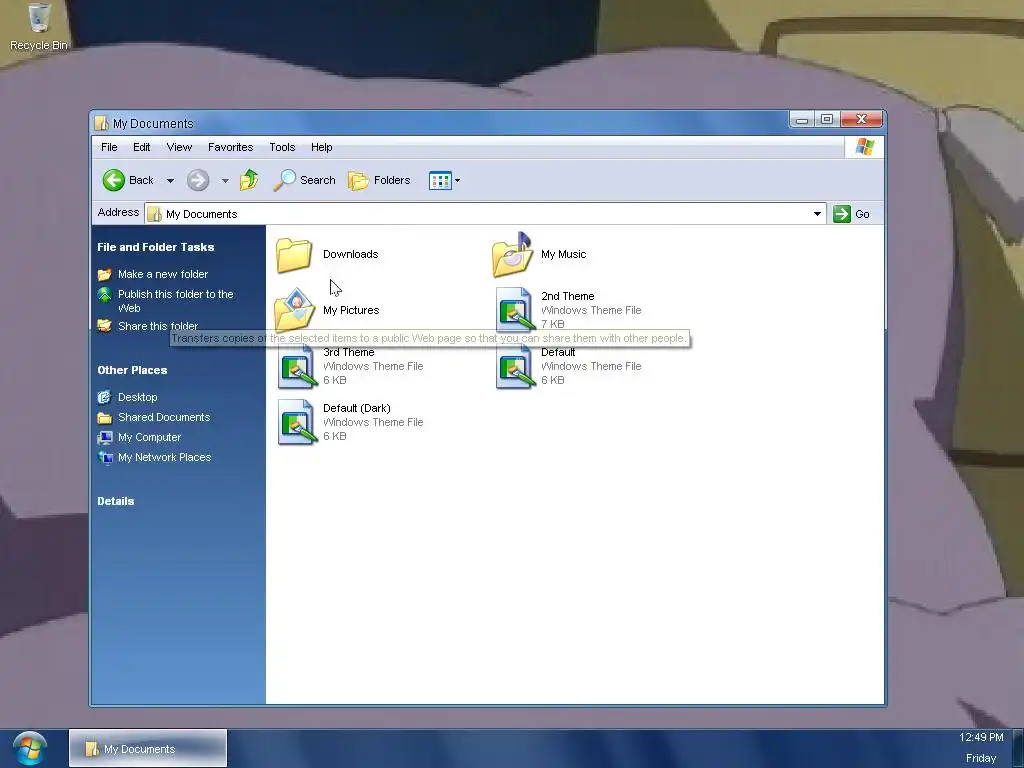The height and width of the screenshot is (768, 1024).
Task: Open the Views icon button
Action: point(440,180)
